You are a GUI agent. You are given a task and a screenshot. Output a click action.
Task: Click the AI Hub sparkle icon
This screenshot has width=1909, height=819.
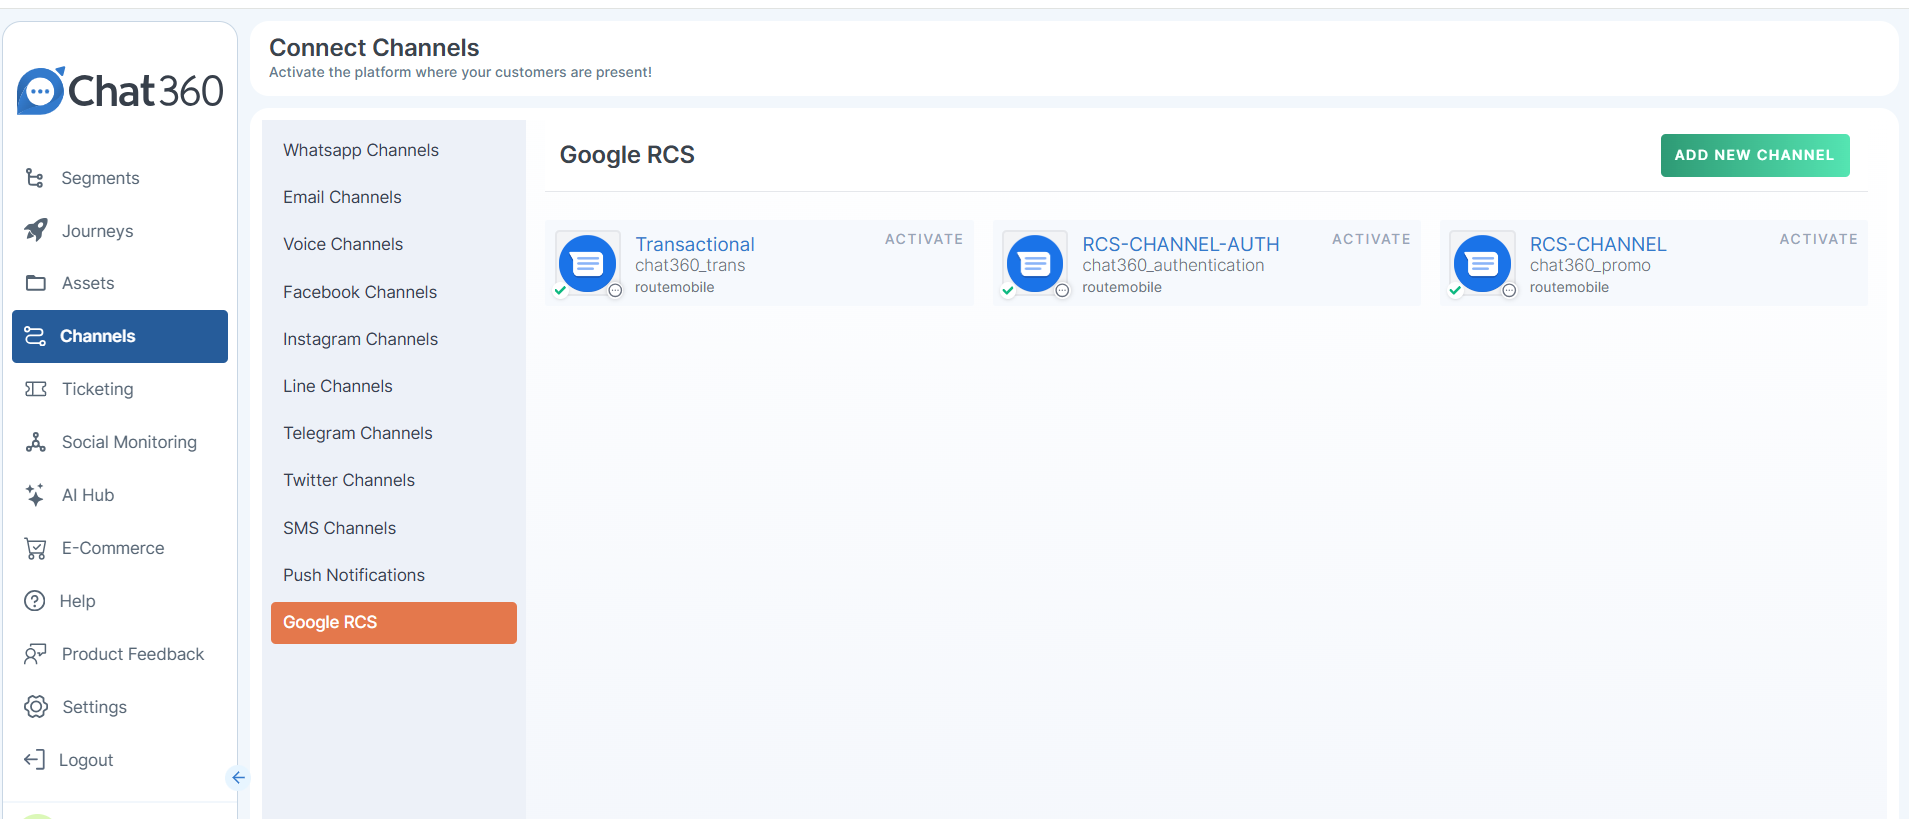tap(35, 495)
